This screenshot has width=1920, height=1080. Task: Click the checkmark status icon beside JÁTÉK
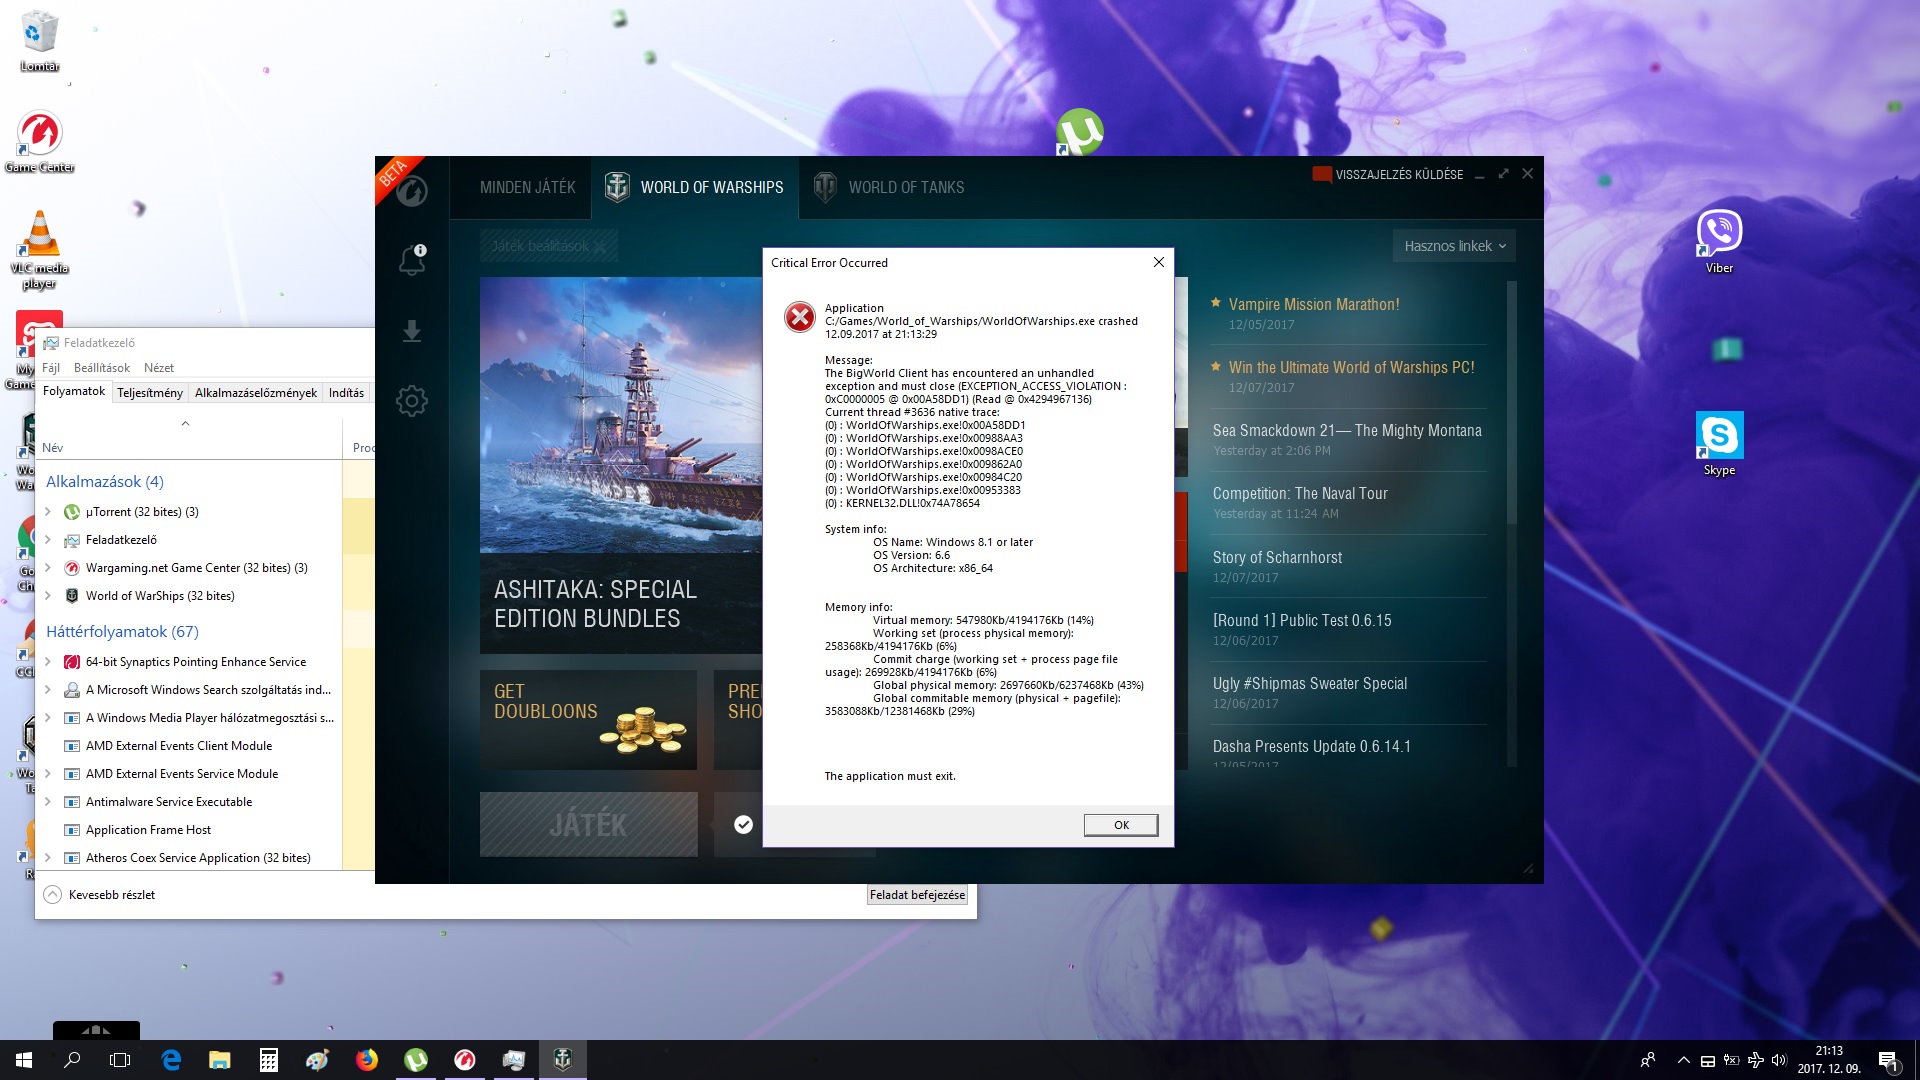point(743,824)
